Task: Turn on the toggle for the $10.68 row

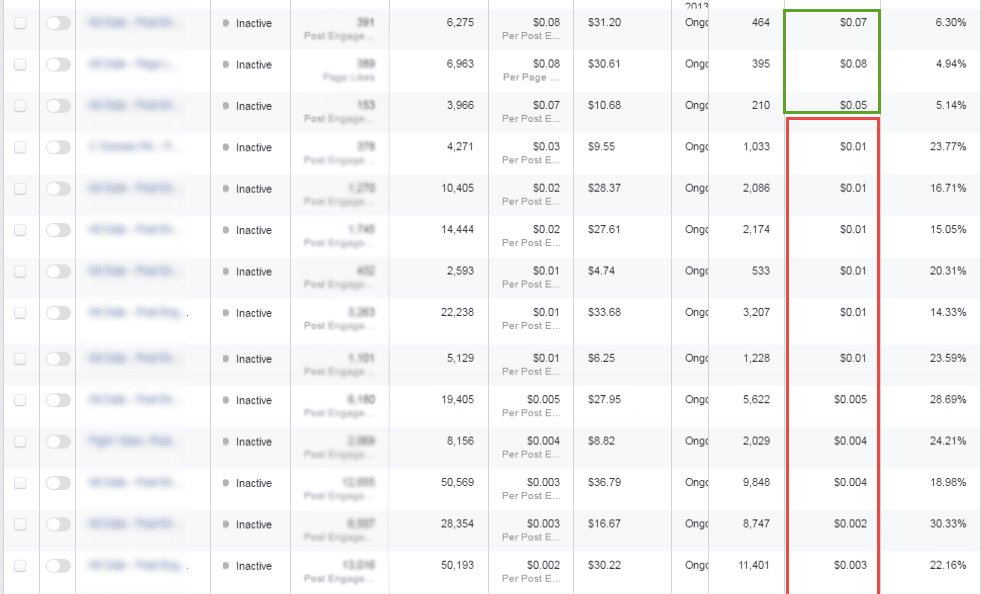Action: (x=58, y=106)
